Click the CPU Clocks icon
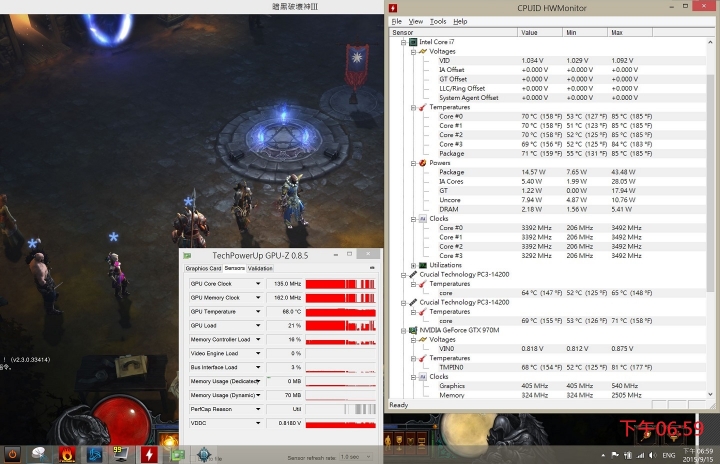Image resolution: width=720 pixels, height=464 pixels. point(423,219)
